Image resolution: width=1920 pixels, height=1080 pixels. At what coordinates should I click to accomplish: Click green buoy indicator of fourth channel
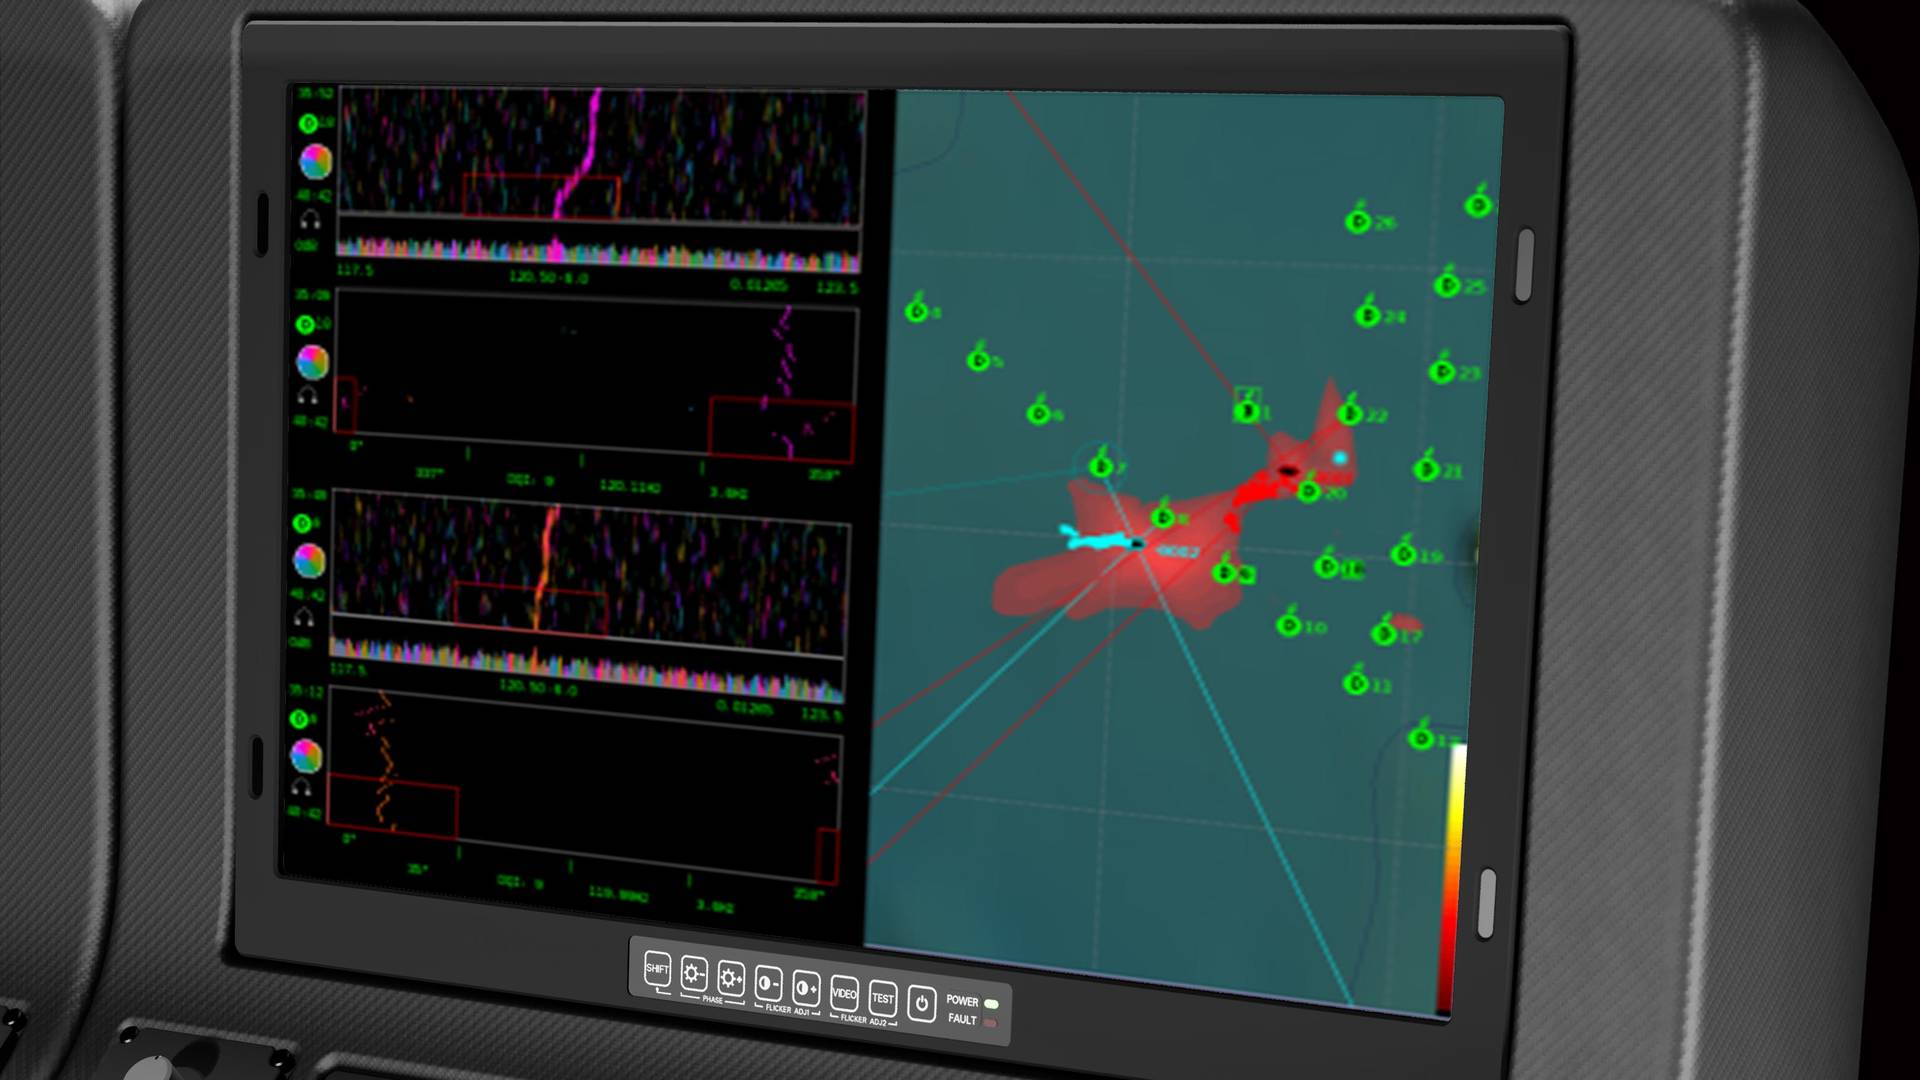[298, 719]
